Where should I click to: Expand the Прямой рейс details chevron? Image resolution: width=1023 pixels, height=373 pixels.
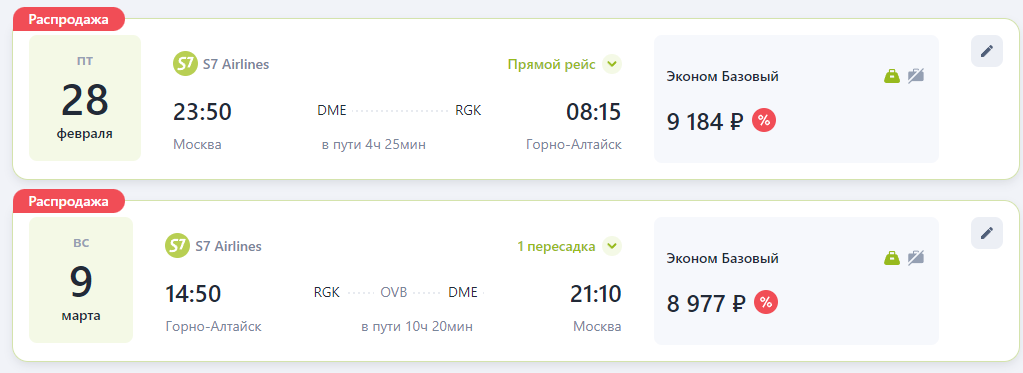611,65
